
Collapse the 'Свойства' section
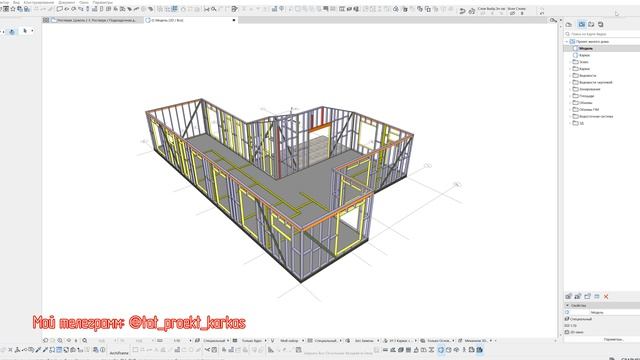[567, 305]
